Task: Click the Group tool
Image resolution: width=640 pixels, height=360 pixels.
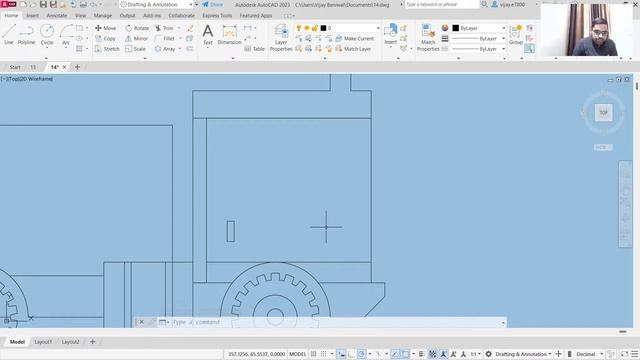Action: pyautogui.click(x=516, y=34)
